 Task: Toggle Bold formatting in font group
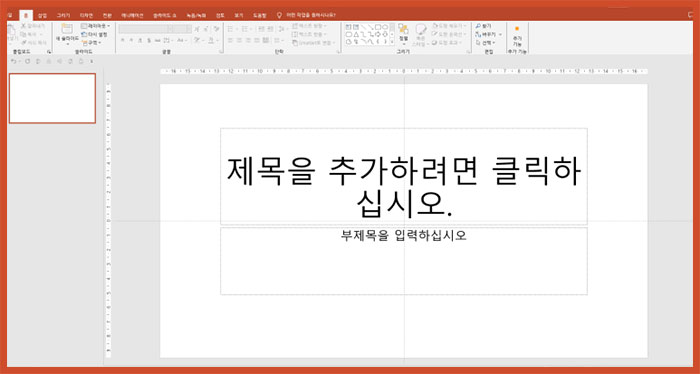tap(122, 40)
